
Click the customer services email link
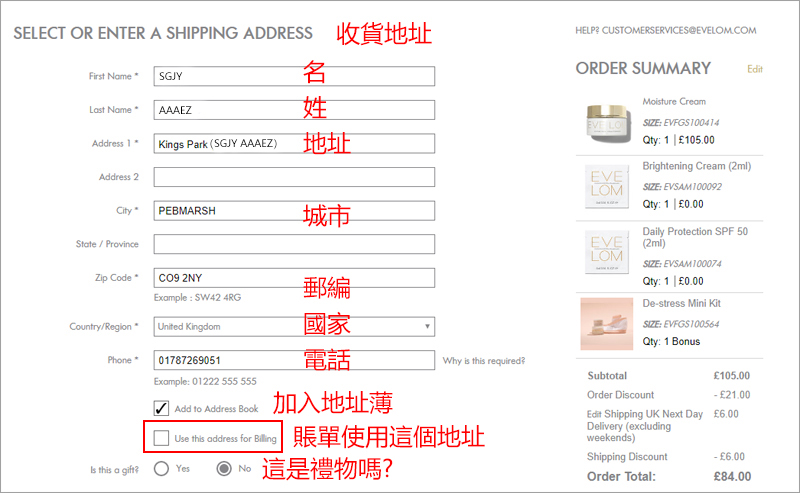[679, 31]
